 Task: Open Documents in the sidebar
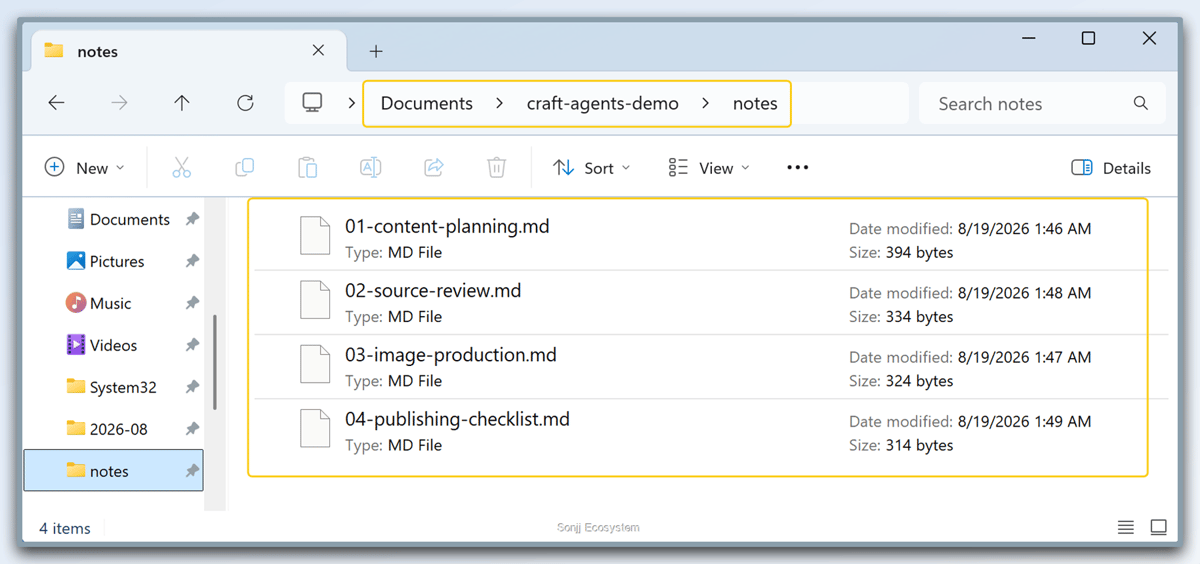118,219
